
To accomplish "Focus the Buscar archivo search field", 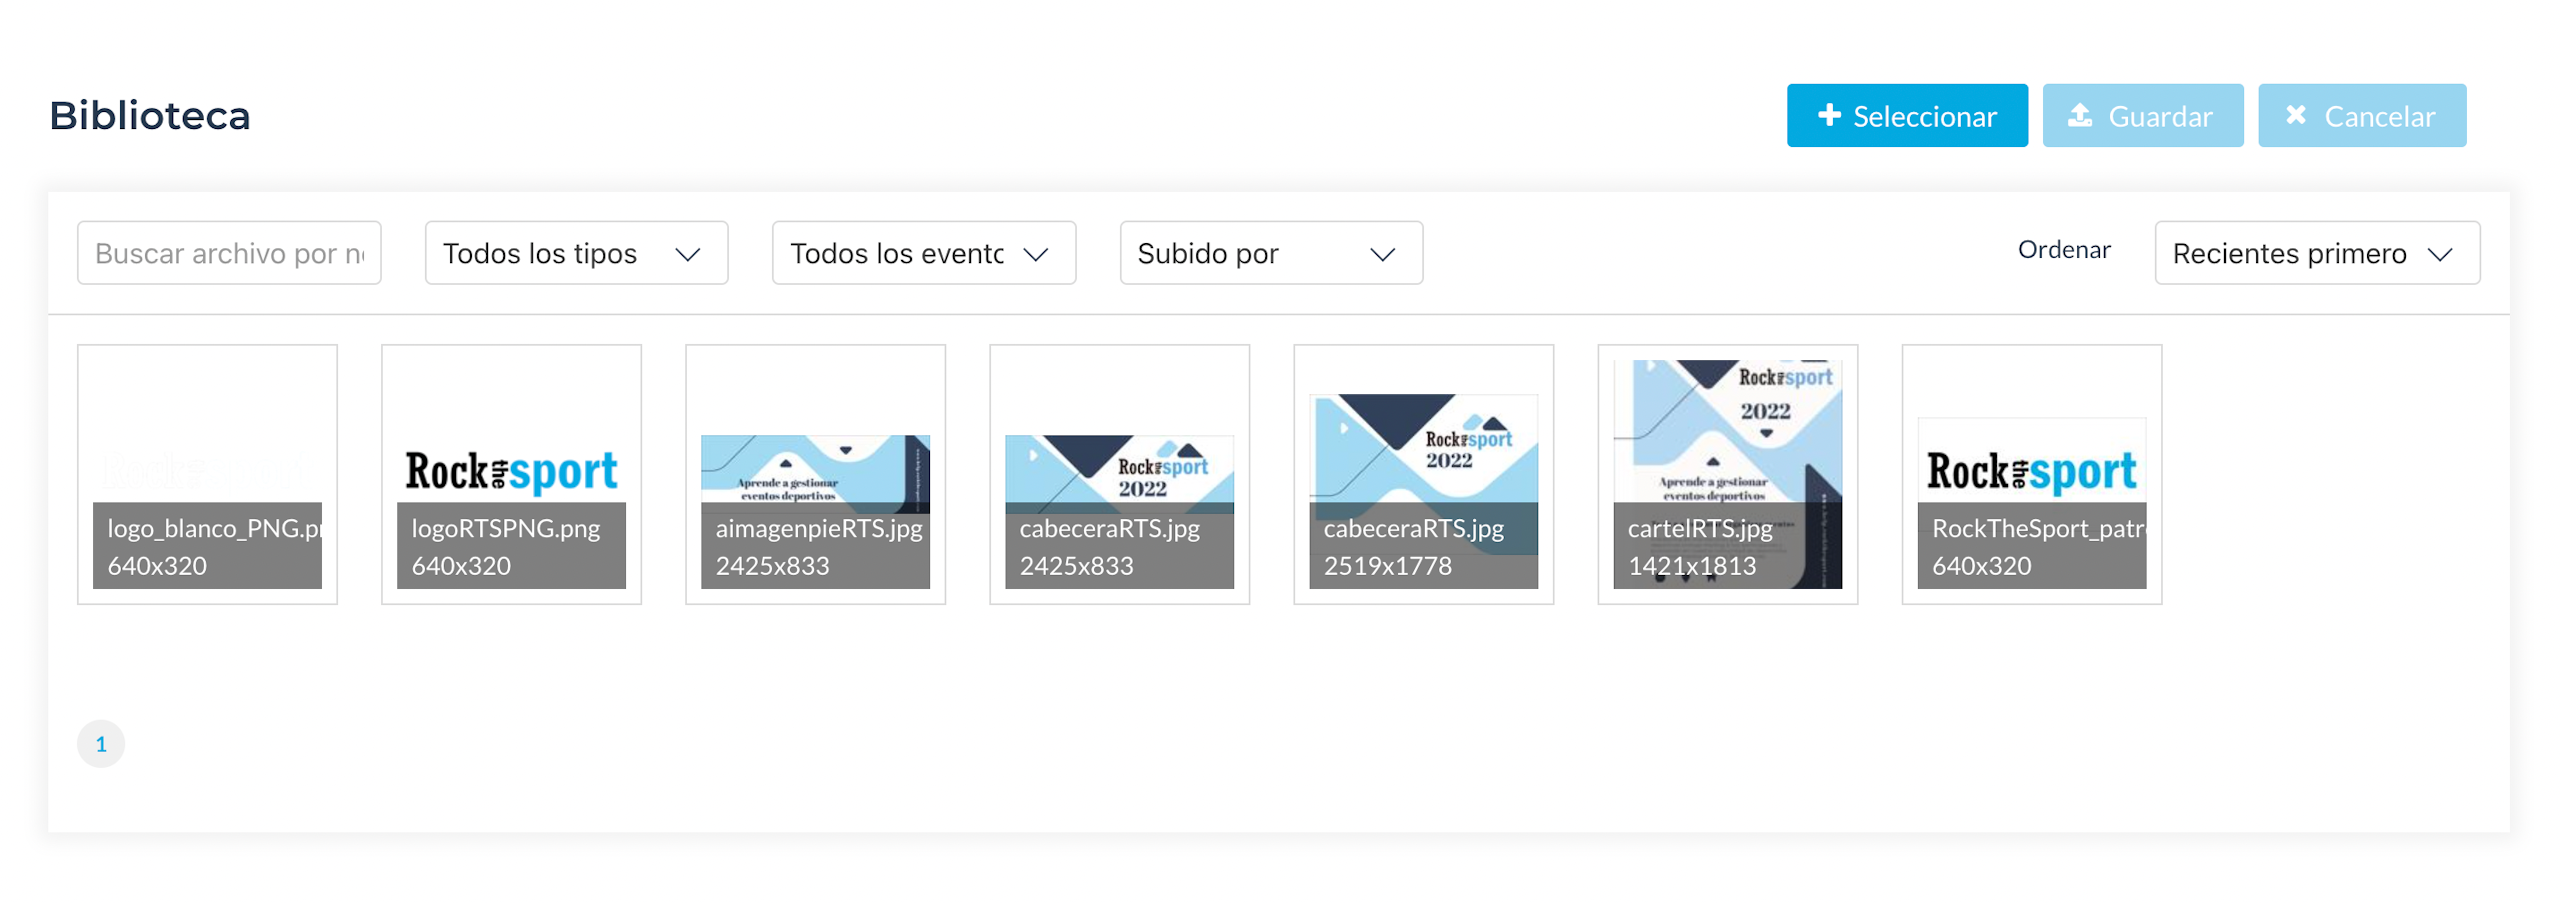I will (x=229, y=253).
